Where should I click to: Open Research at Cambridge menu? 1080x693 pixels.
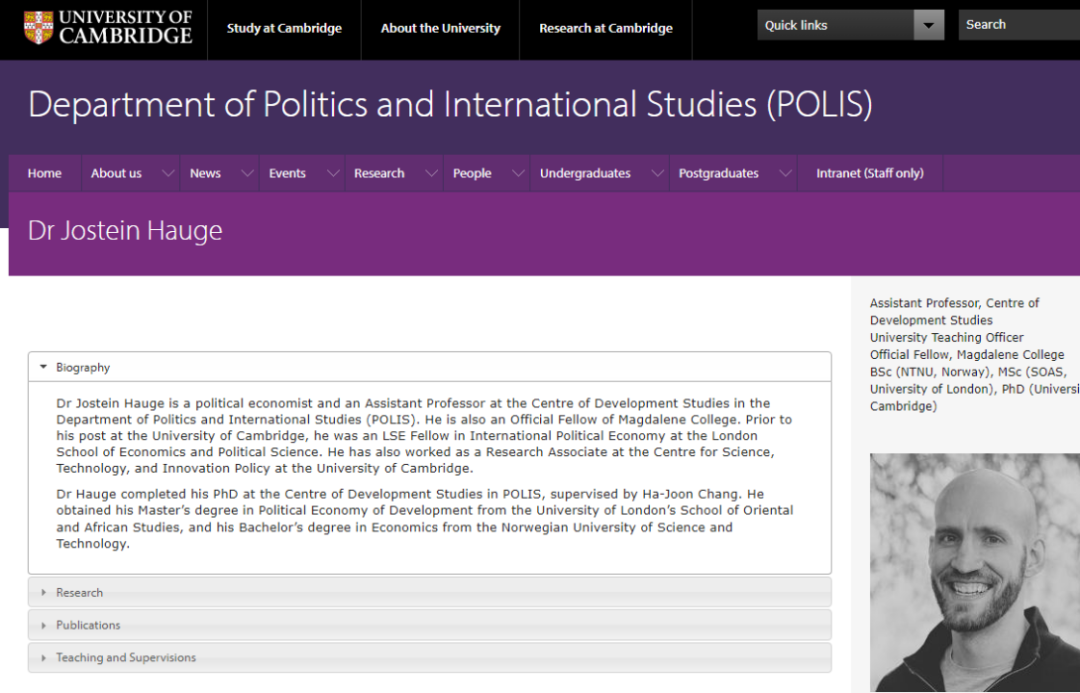605,28
